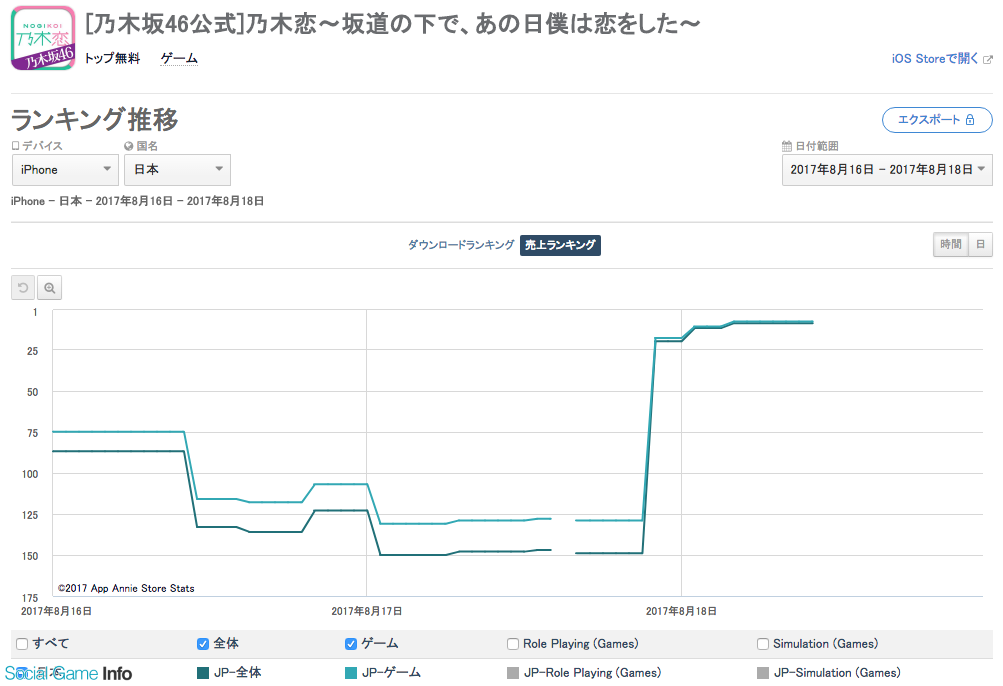Switch chart to 時間 view

click(951, 244)
